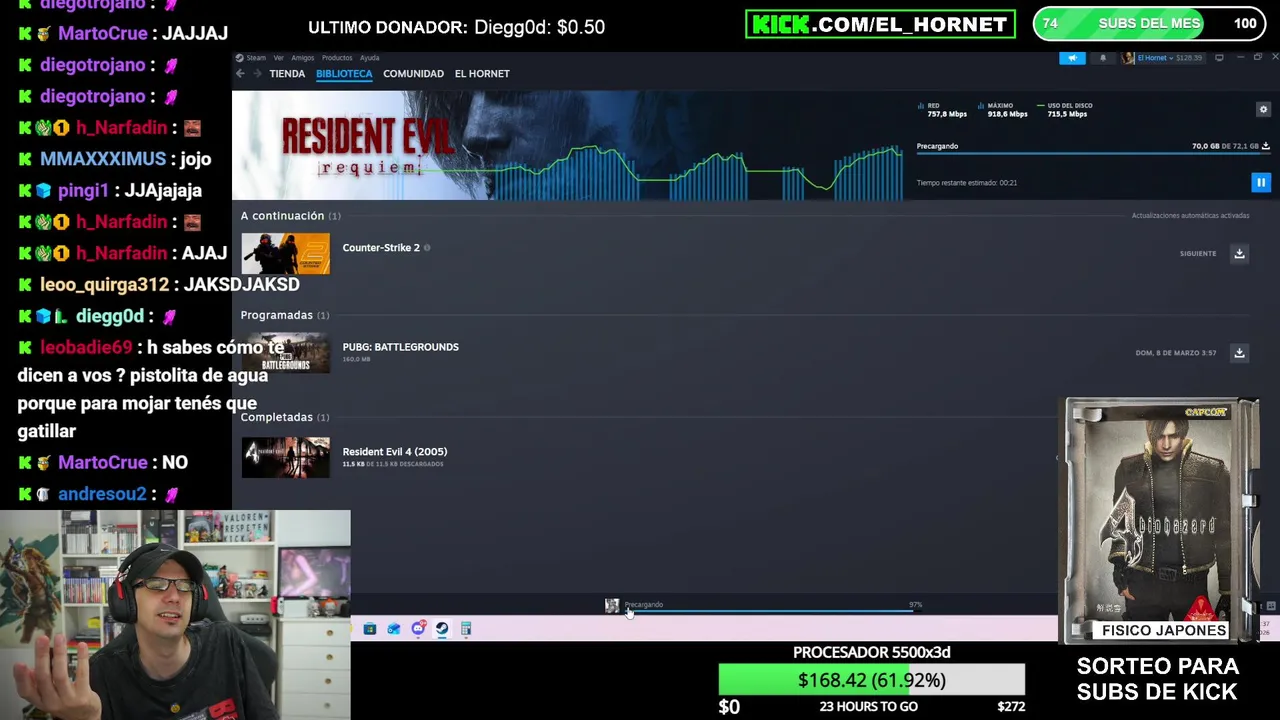This screenshot has width=1280, height=720.
Task: Click the small game icon beside bottom Precargando
Action: tap(612, 605)
